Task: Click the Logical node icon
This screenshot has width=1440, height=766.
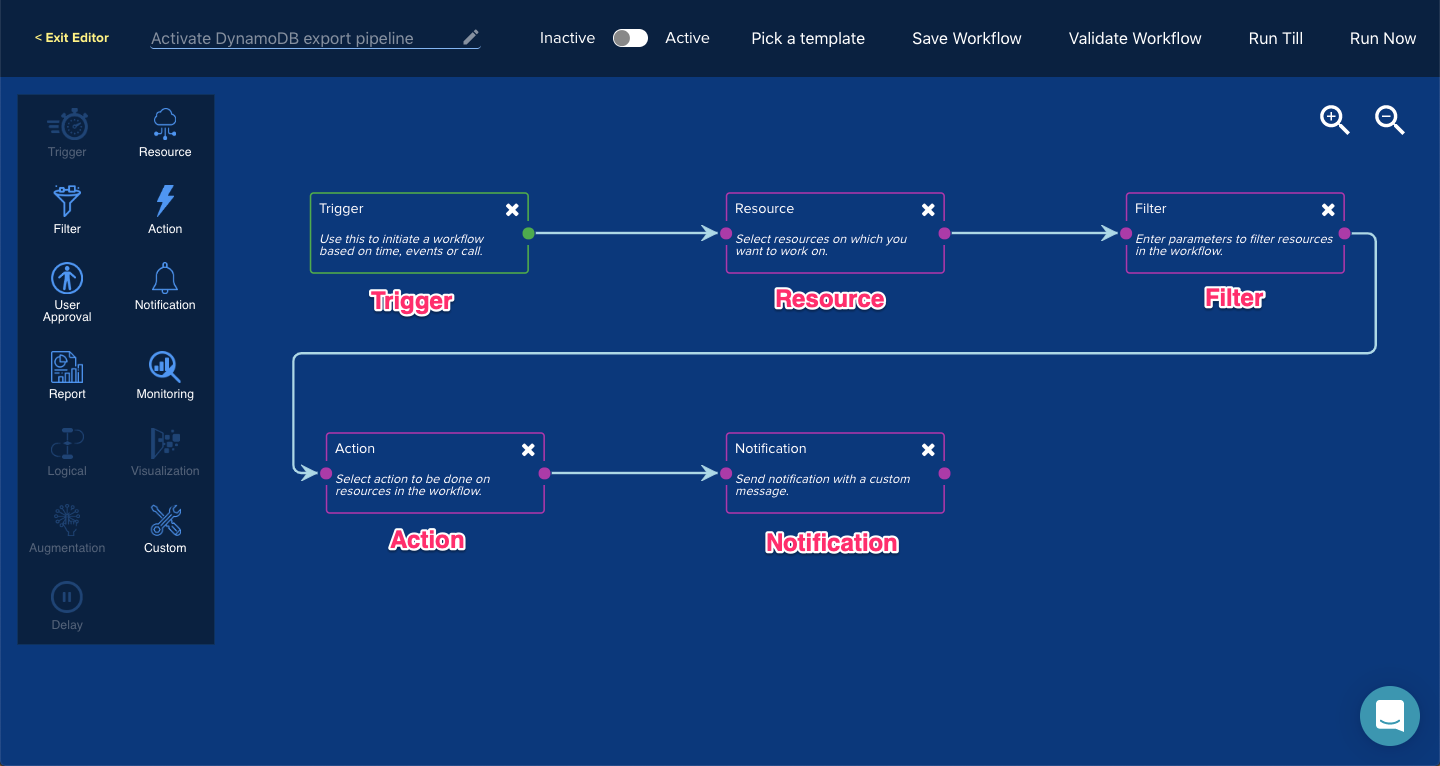Action: click(x=67, y=444)
